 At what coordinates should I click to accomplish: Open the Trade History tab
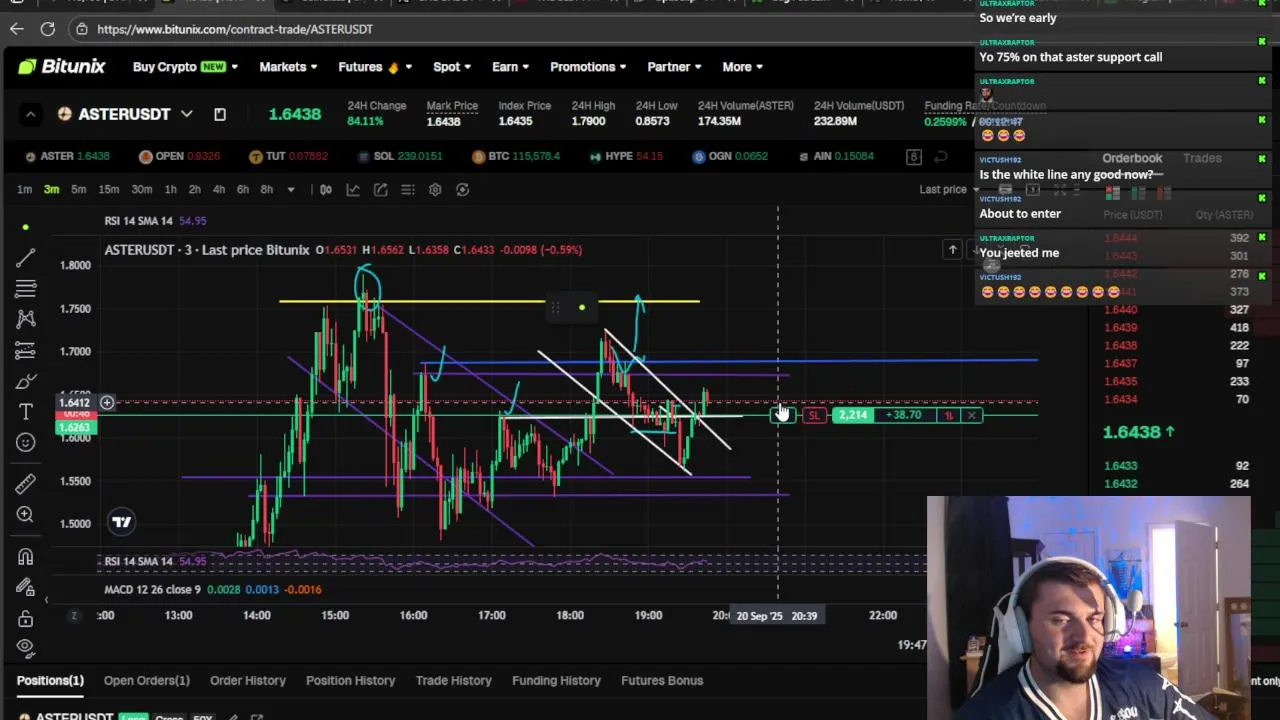pos(454,680)
